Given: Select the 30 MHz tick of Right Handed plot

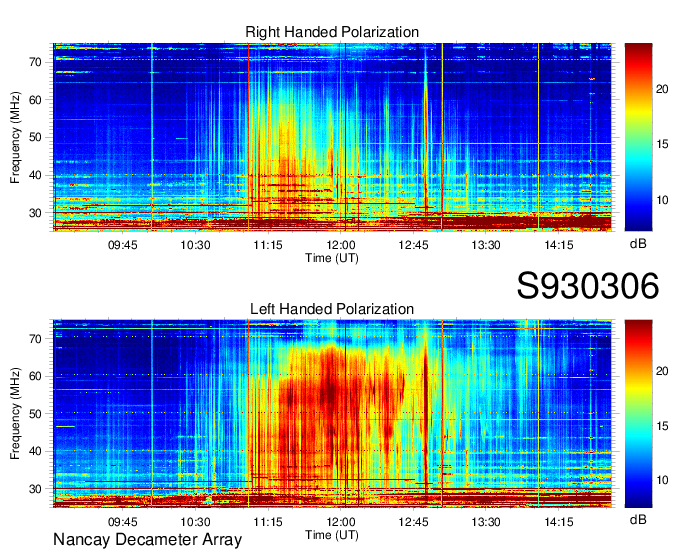Looking at the screenshot, I should (x=36, y=213).
